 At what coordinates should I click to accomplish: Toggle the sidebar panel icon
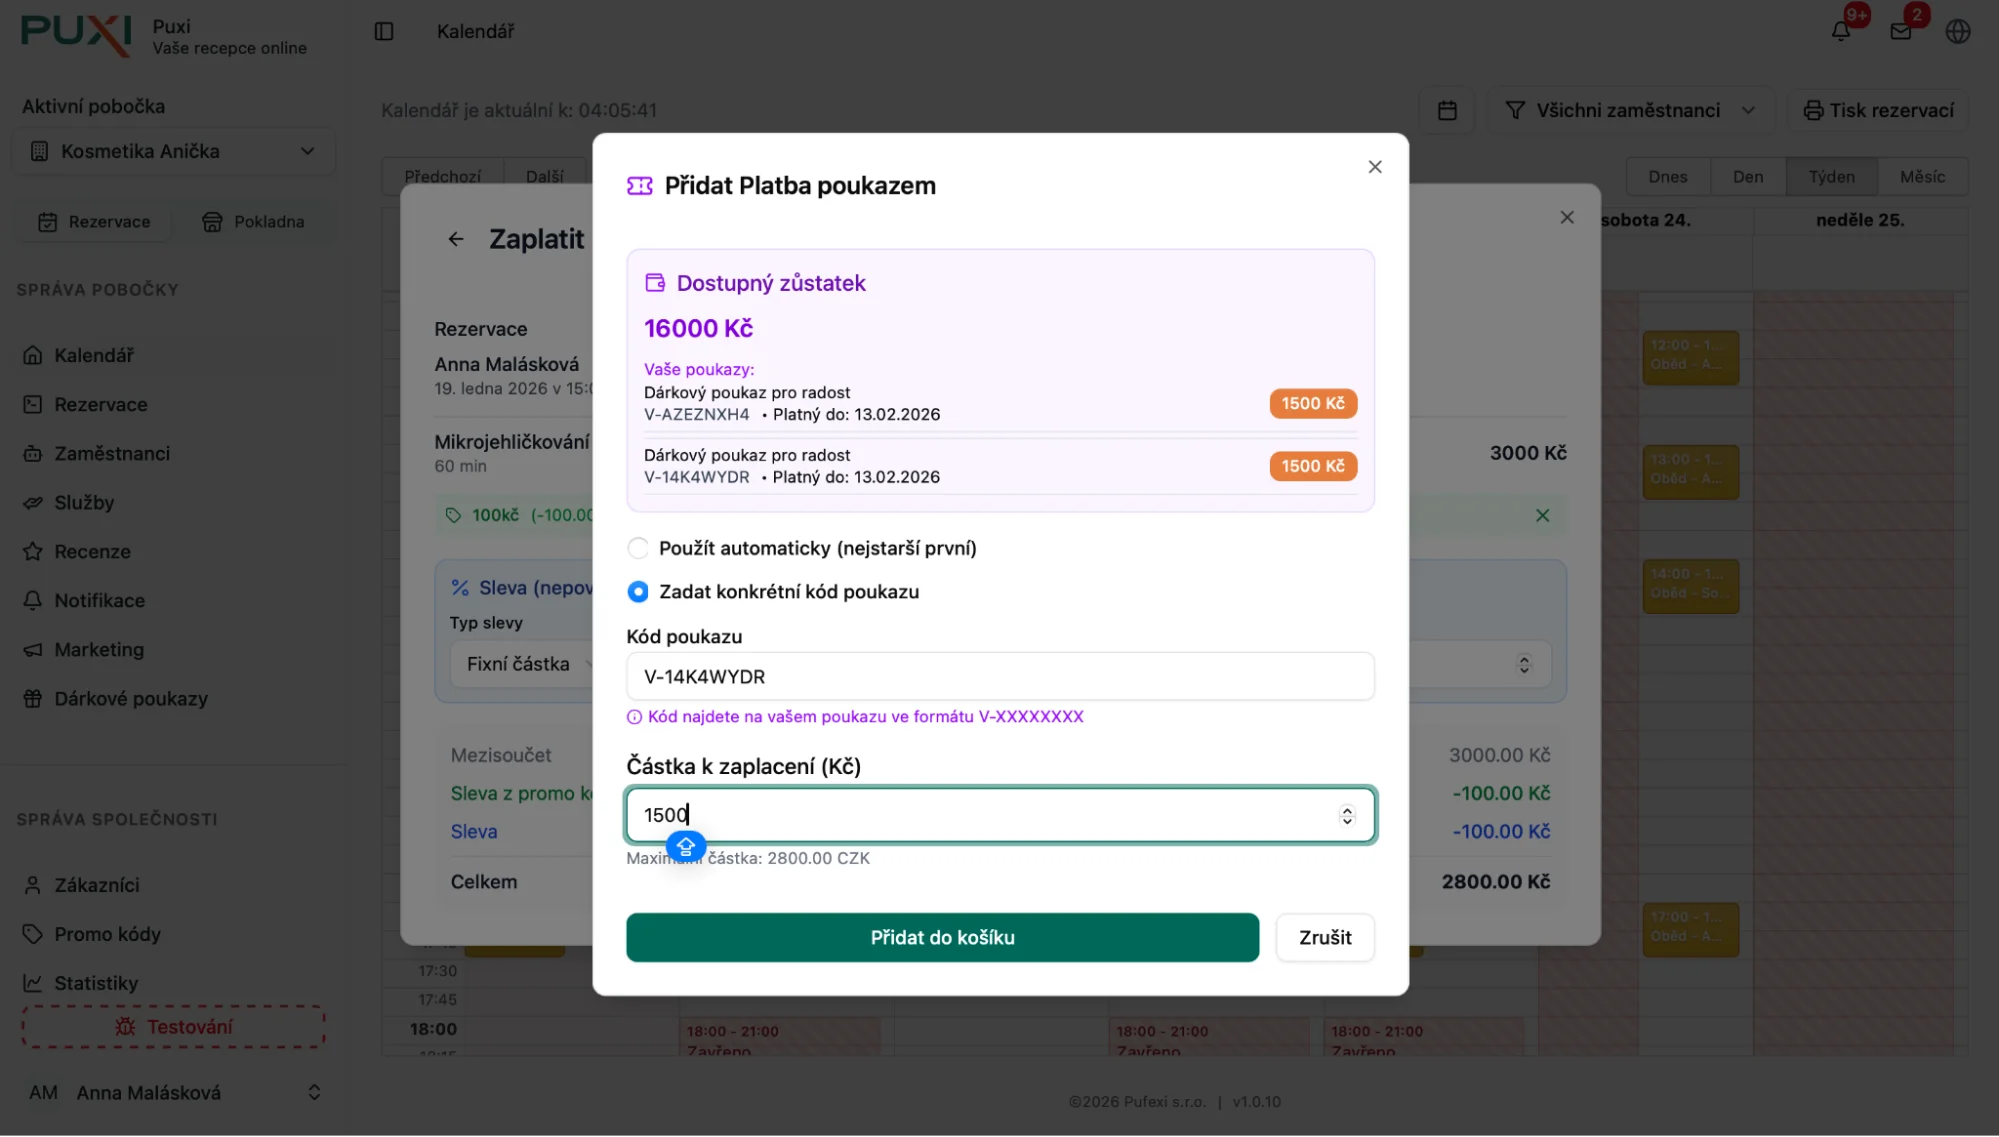[x=384, y=32]
